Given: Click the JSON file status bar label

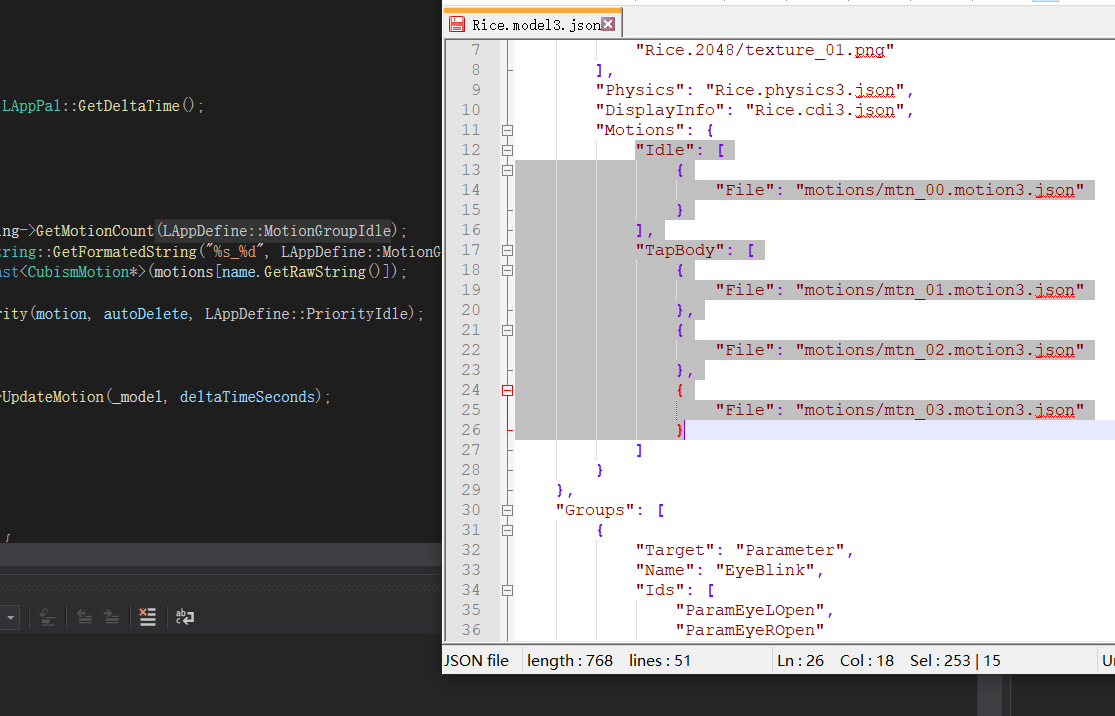Looking at the screenshot, I should tap(477, 660).
